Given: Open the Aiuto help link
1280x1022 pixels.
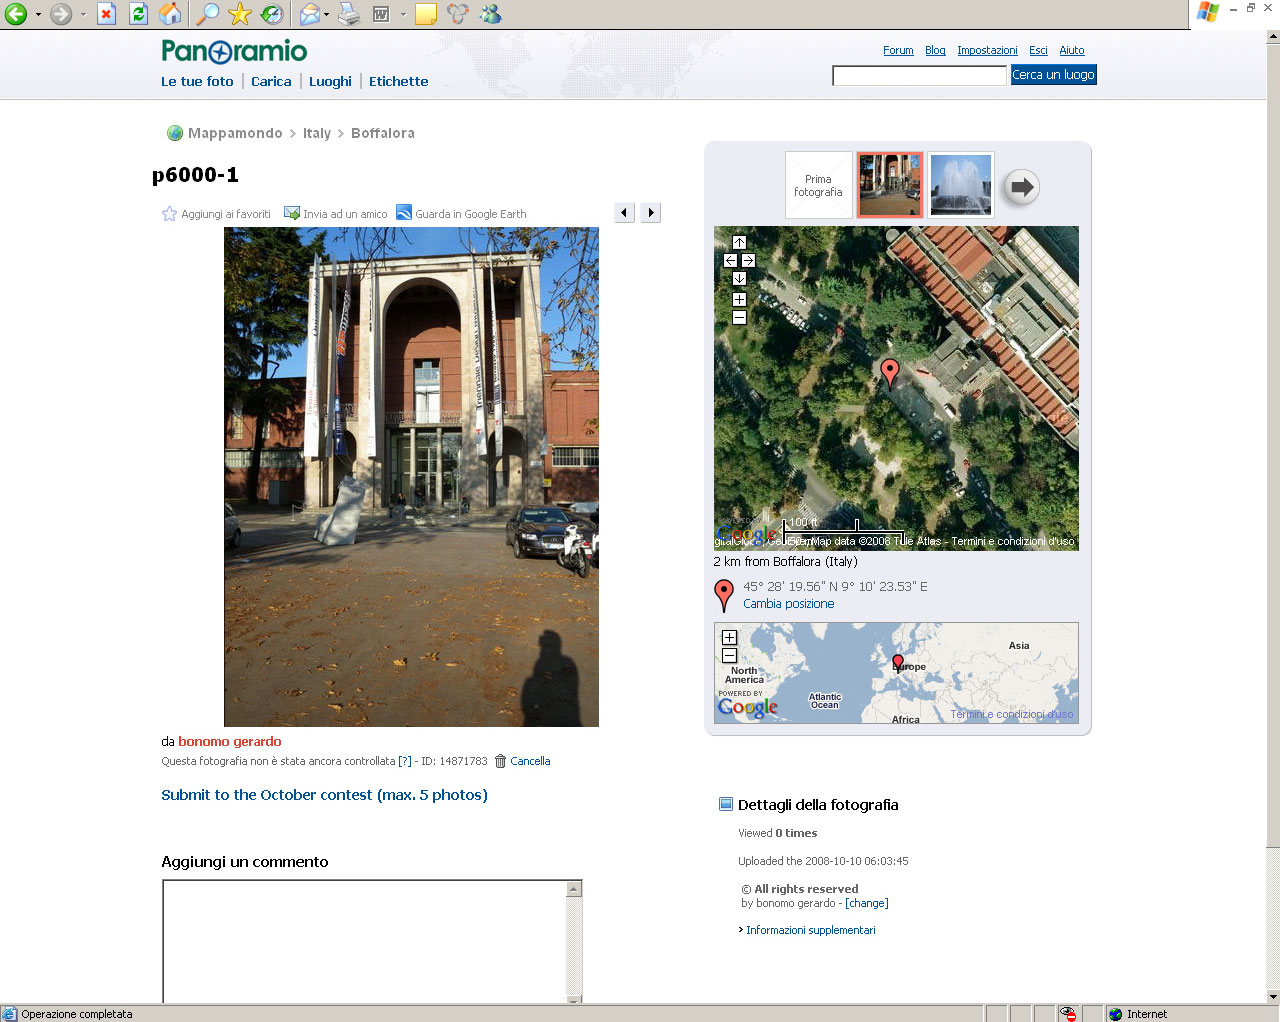Looking at the screenshot, I should 1072,50.
